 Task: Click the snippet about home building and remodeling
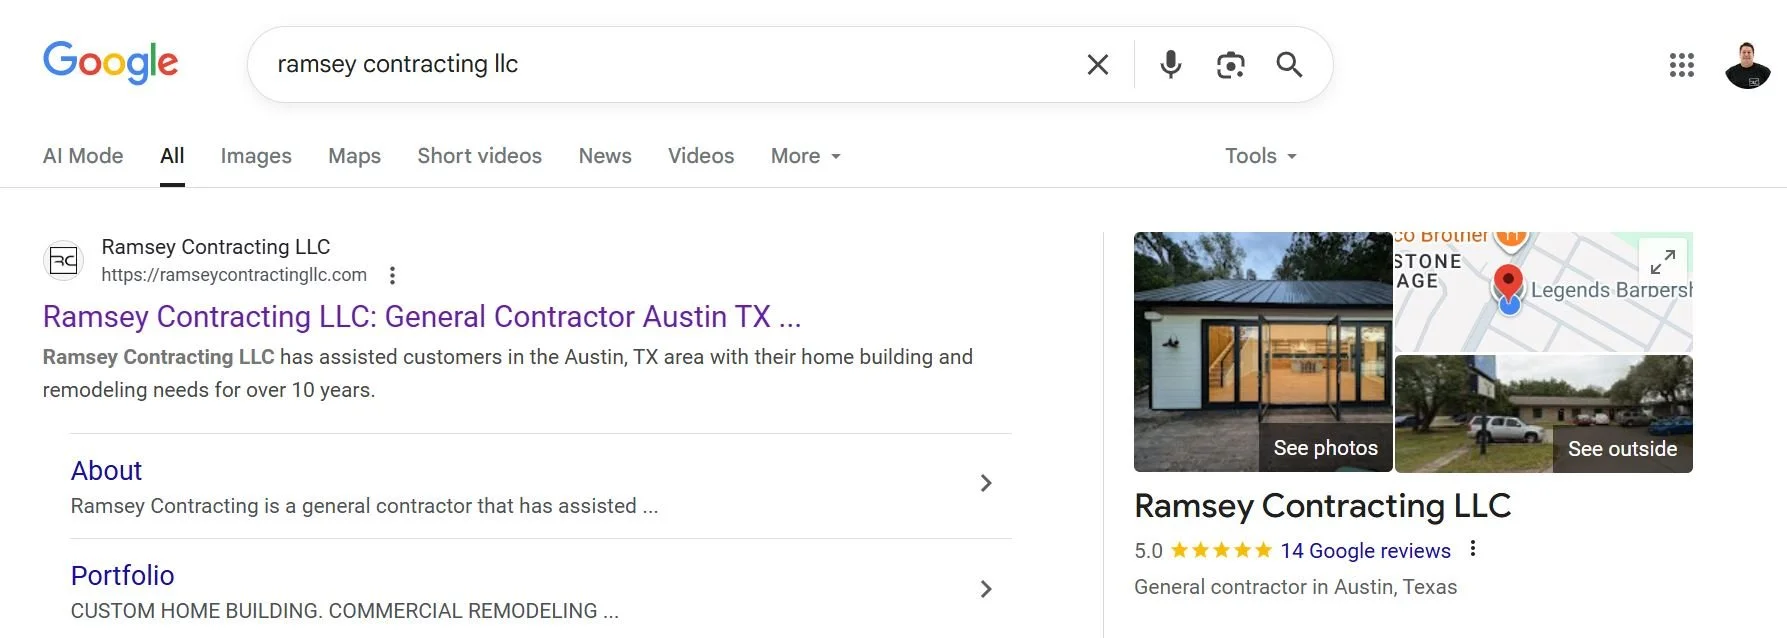click(507, 373)
